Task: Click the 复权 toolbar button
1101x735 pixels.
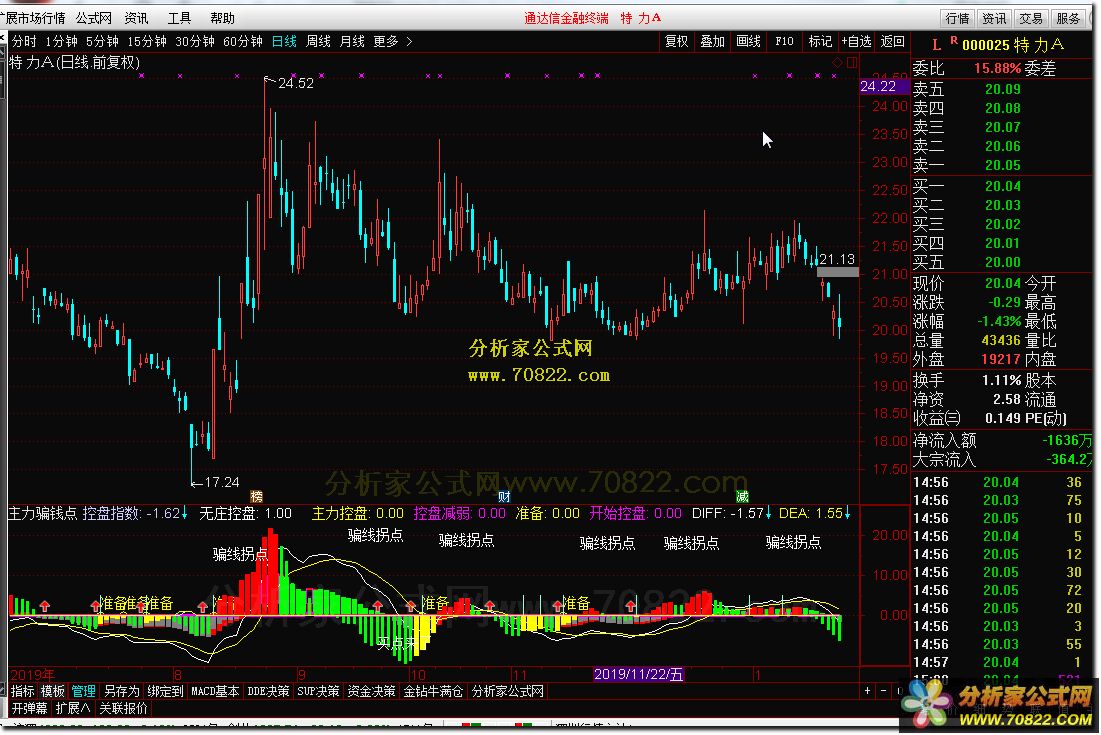Action: point(676,41)
